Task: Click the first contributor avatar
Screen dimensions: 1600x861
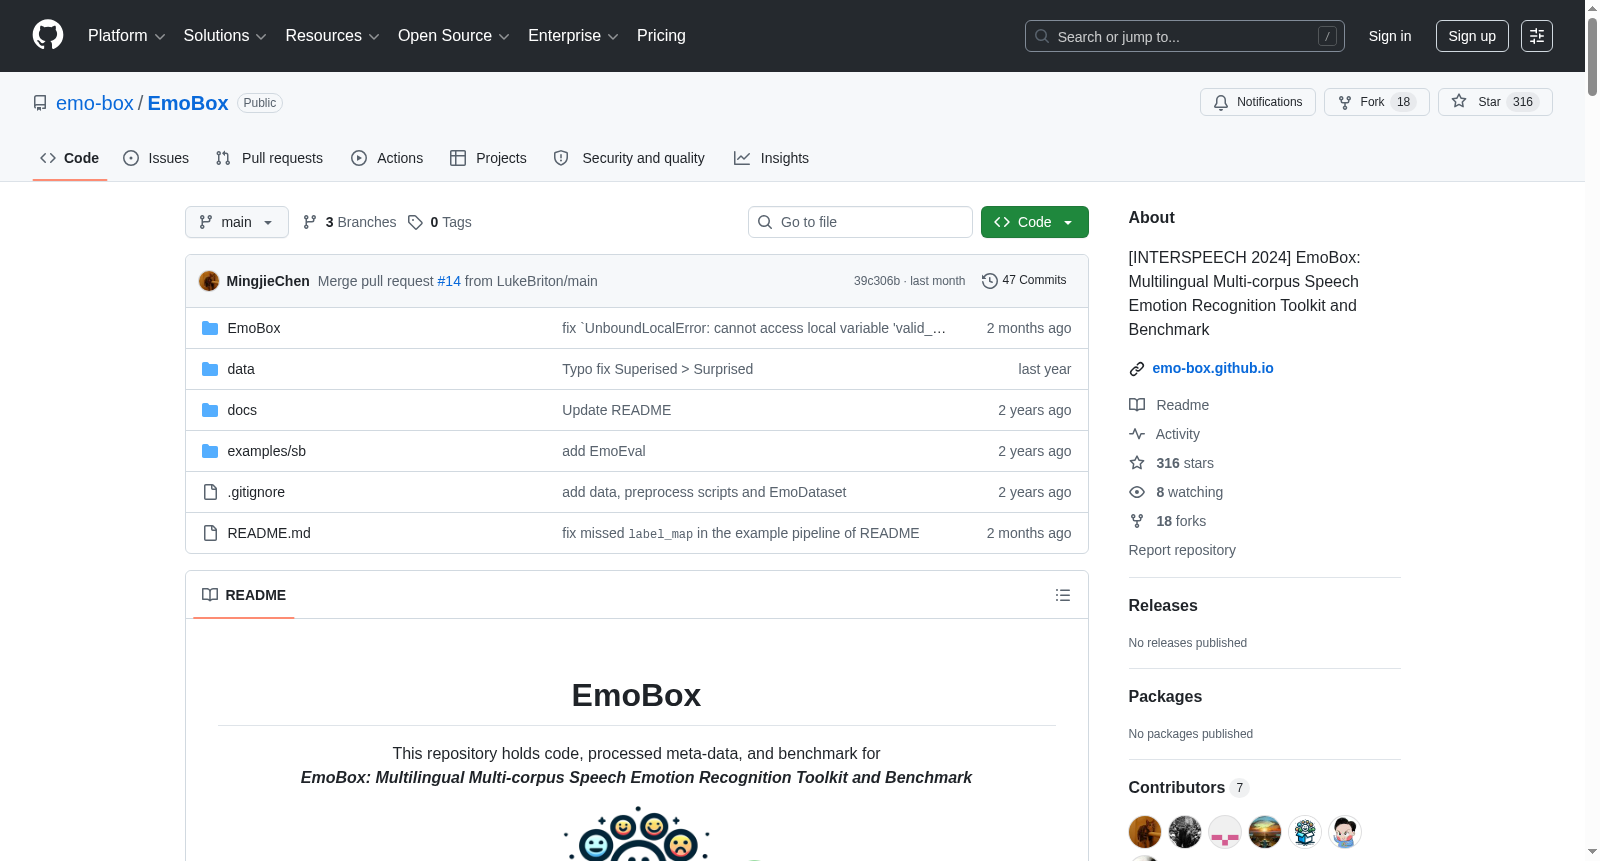Action: [1145, 832]
